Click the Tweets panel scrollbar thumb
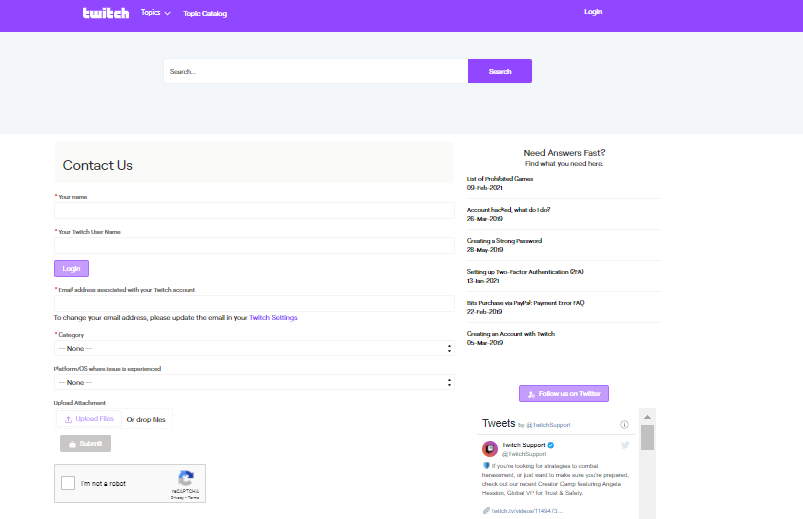Screen dimensions: 803x519 click(x=647, y=438)
